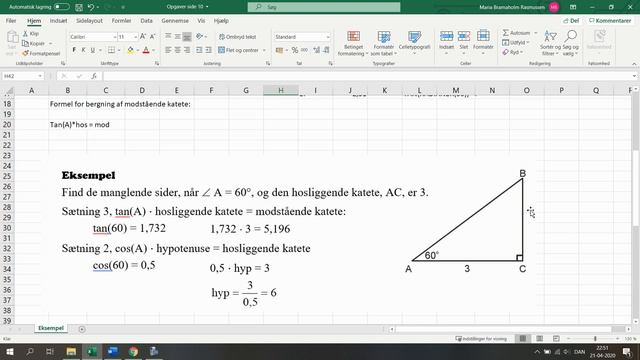640x360 pixels.
Task: Click the insert function fx button
Action: click(x=94, y=76)
